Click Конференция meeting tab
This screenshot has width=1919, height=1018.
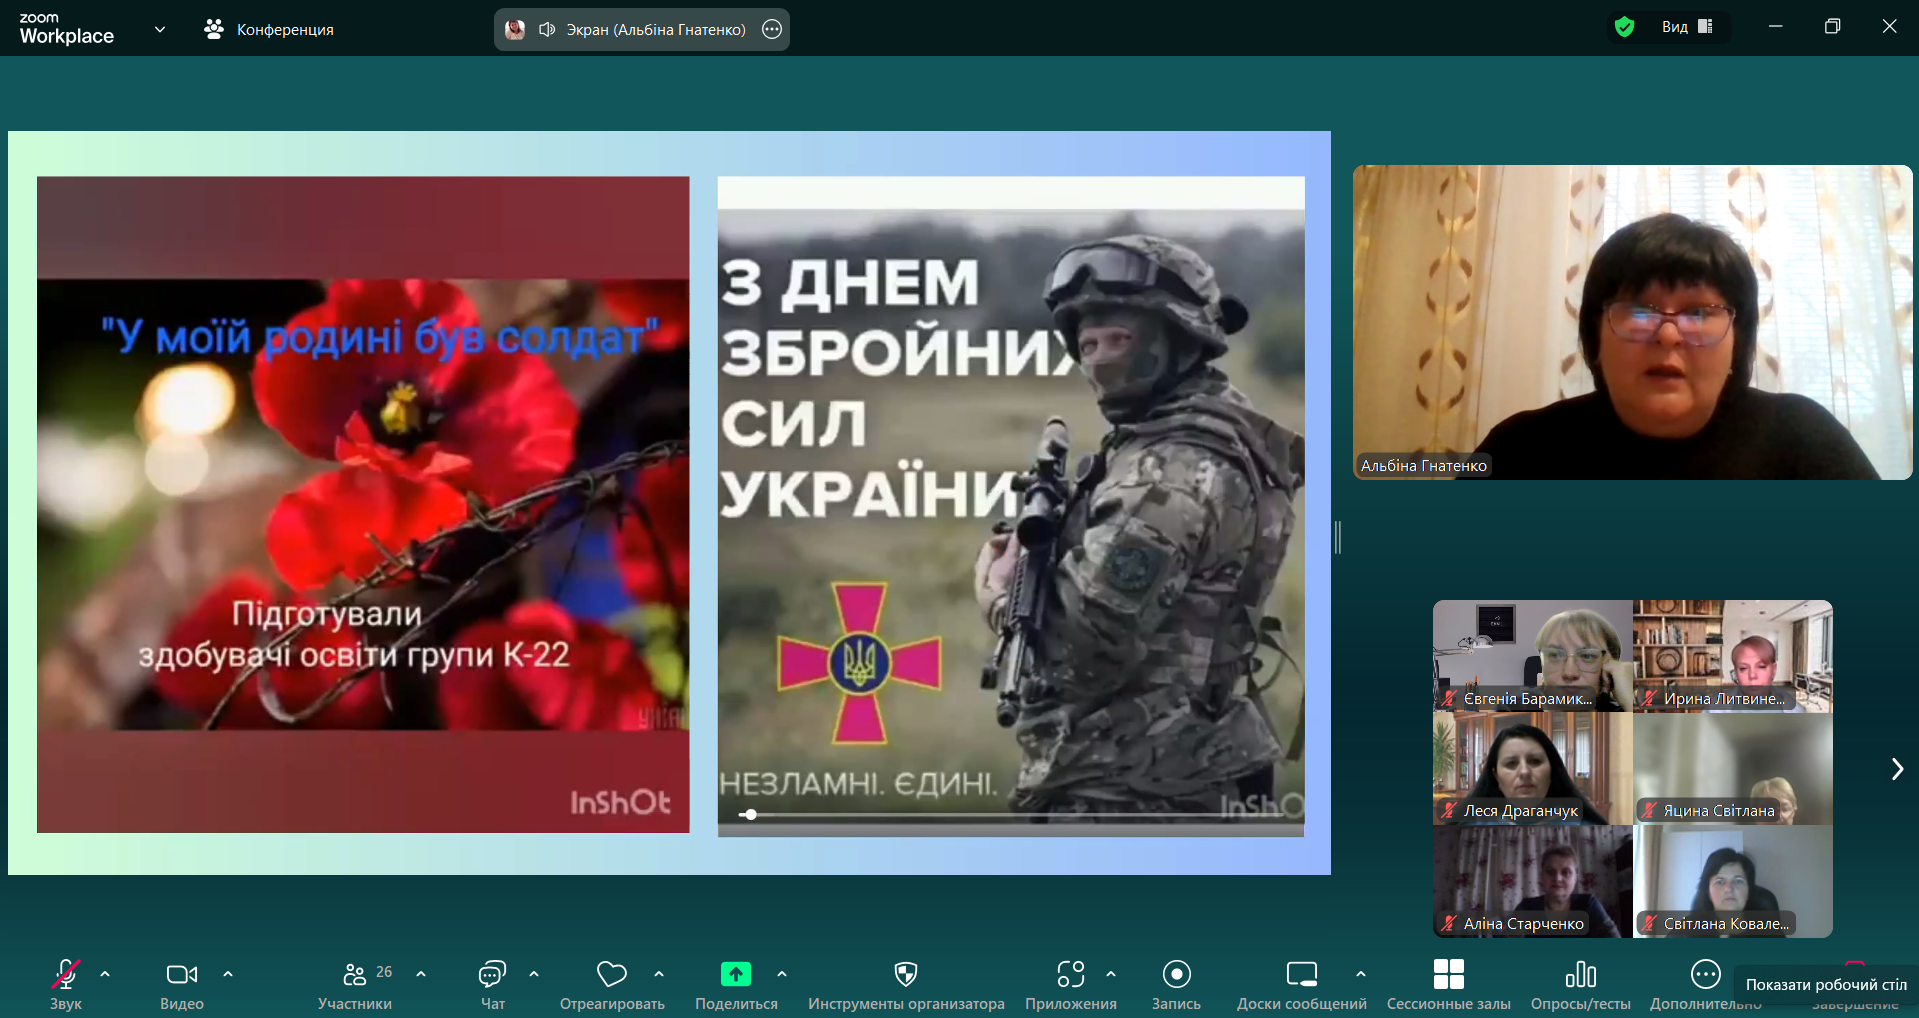coord(269,29)
